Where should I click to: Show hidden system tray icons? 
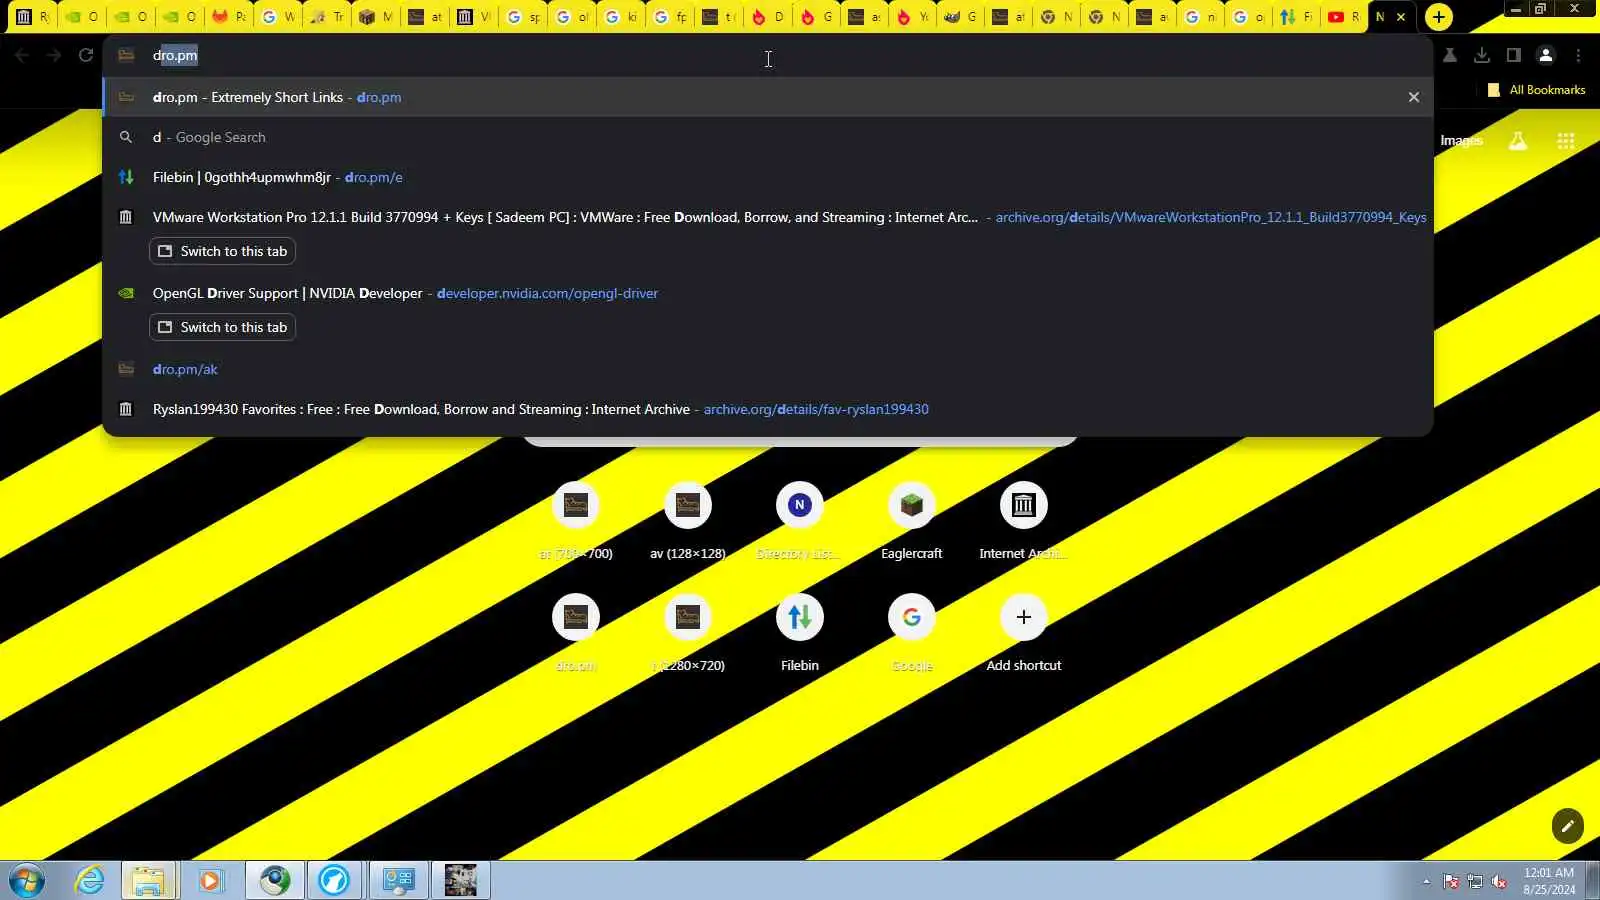pos(1426,882)
